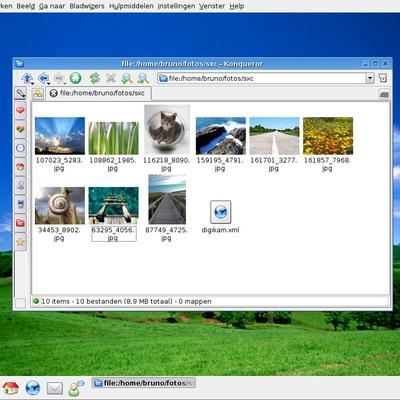Open the Ga naar menu
Viewport: 400px width, 400px height.
click(52, 6)
